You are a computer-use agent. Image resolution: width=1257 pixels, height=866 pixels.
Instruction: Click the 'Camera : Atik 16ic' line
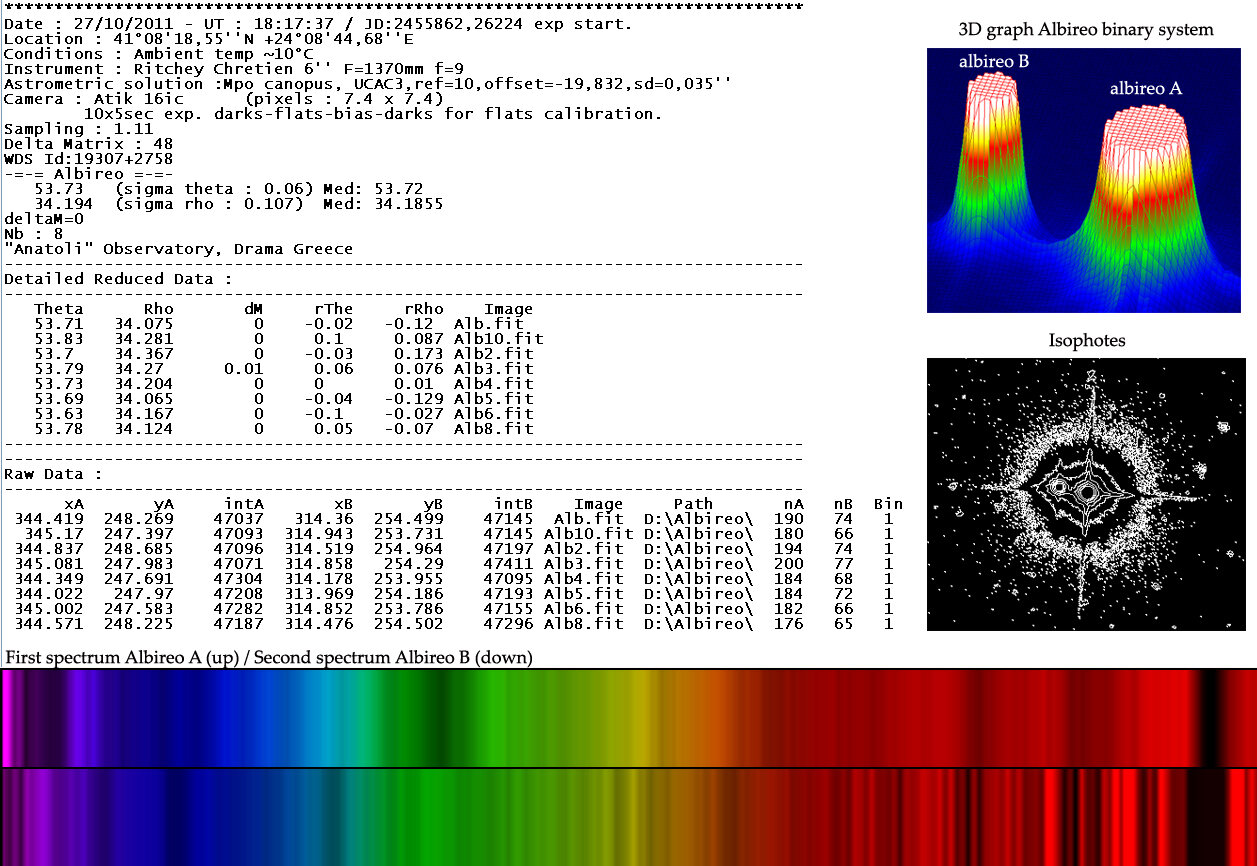[223, 99]
